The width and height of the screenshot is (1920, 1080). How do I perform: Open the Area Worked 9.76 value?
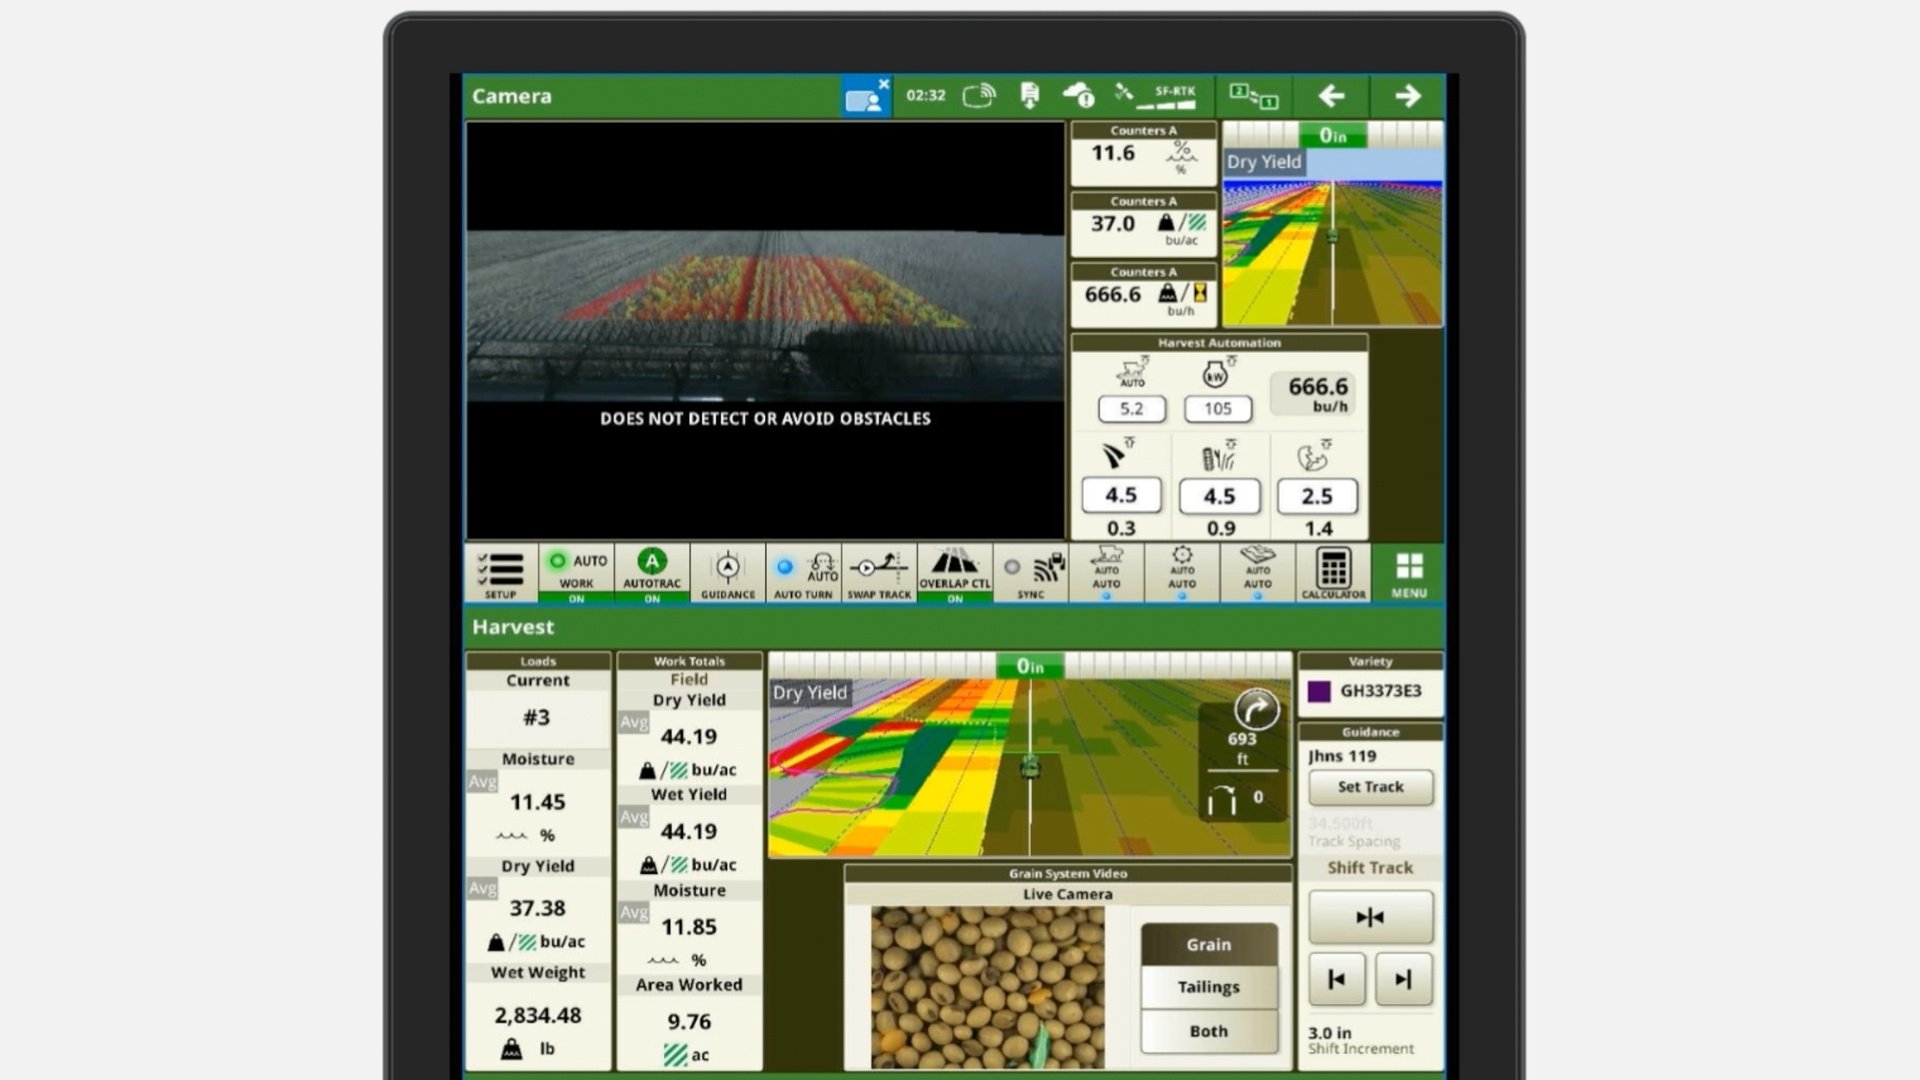pyautogui.click(x=689, y=1022)
